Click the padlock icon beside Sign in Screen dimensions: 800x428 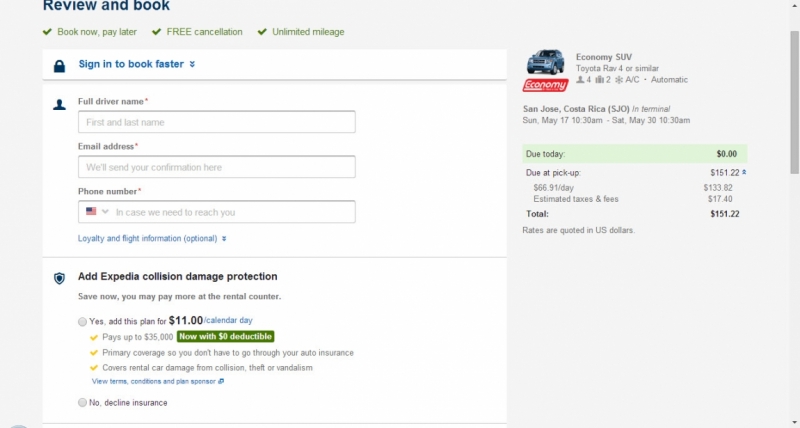click(x=59, y=65)
